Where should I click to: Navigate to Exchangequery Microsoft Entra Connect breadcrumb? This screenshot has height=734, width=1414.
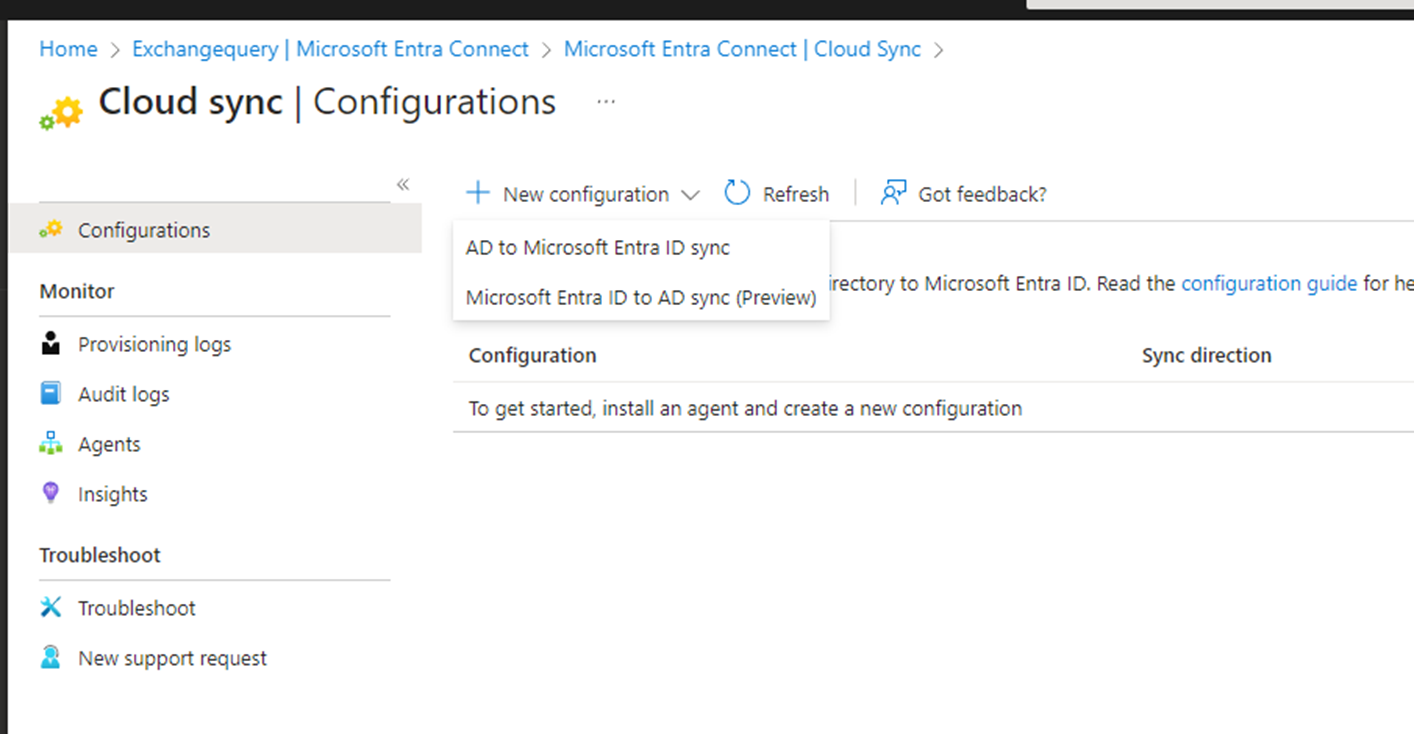[x=330, y=49]
